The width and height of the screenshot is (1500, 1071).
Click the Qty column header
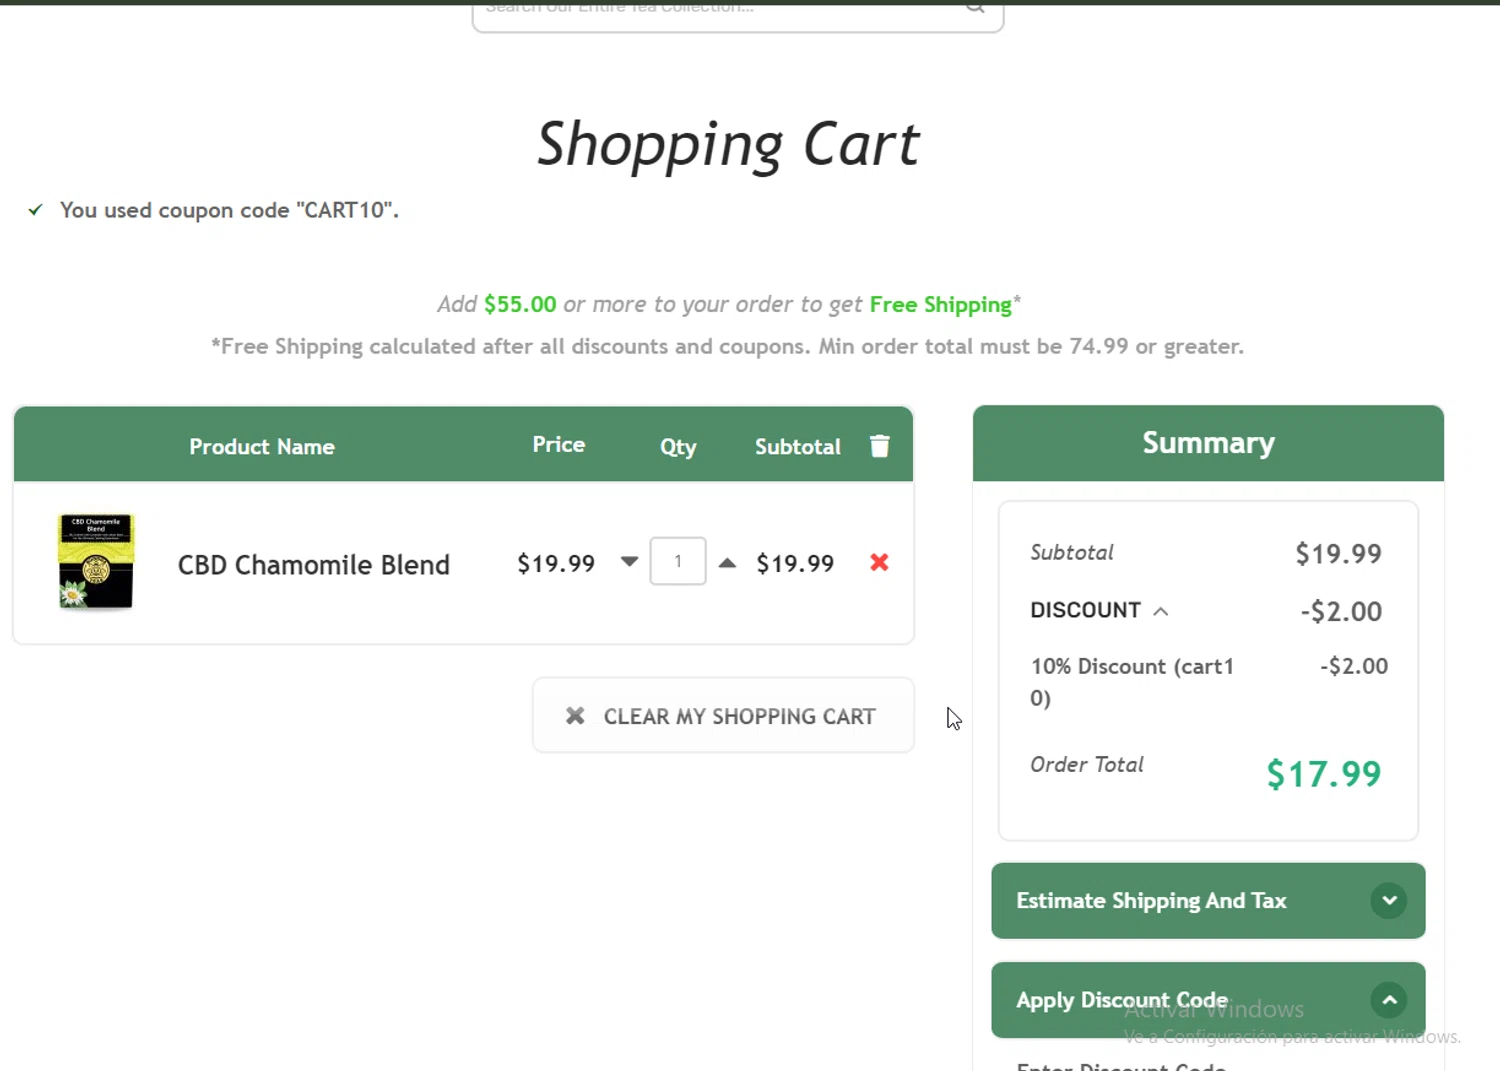pyautogui.click(x=678, y=447)
